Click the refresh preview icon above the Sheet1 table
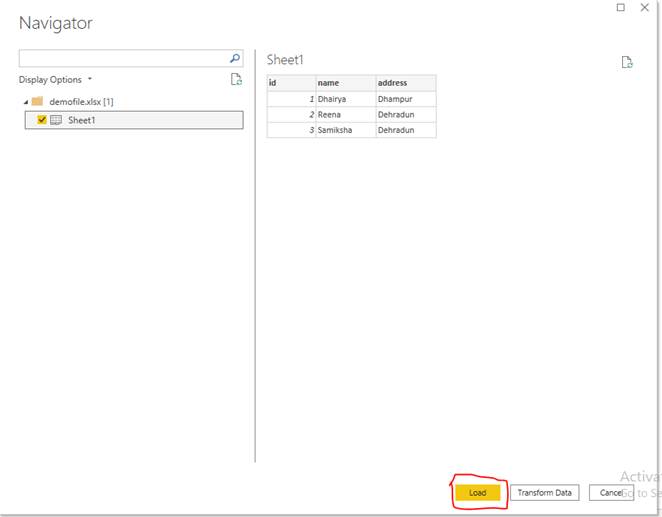Viewport: 662px width, 517px height. coord(627,62)
